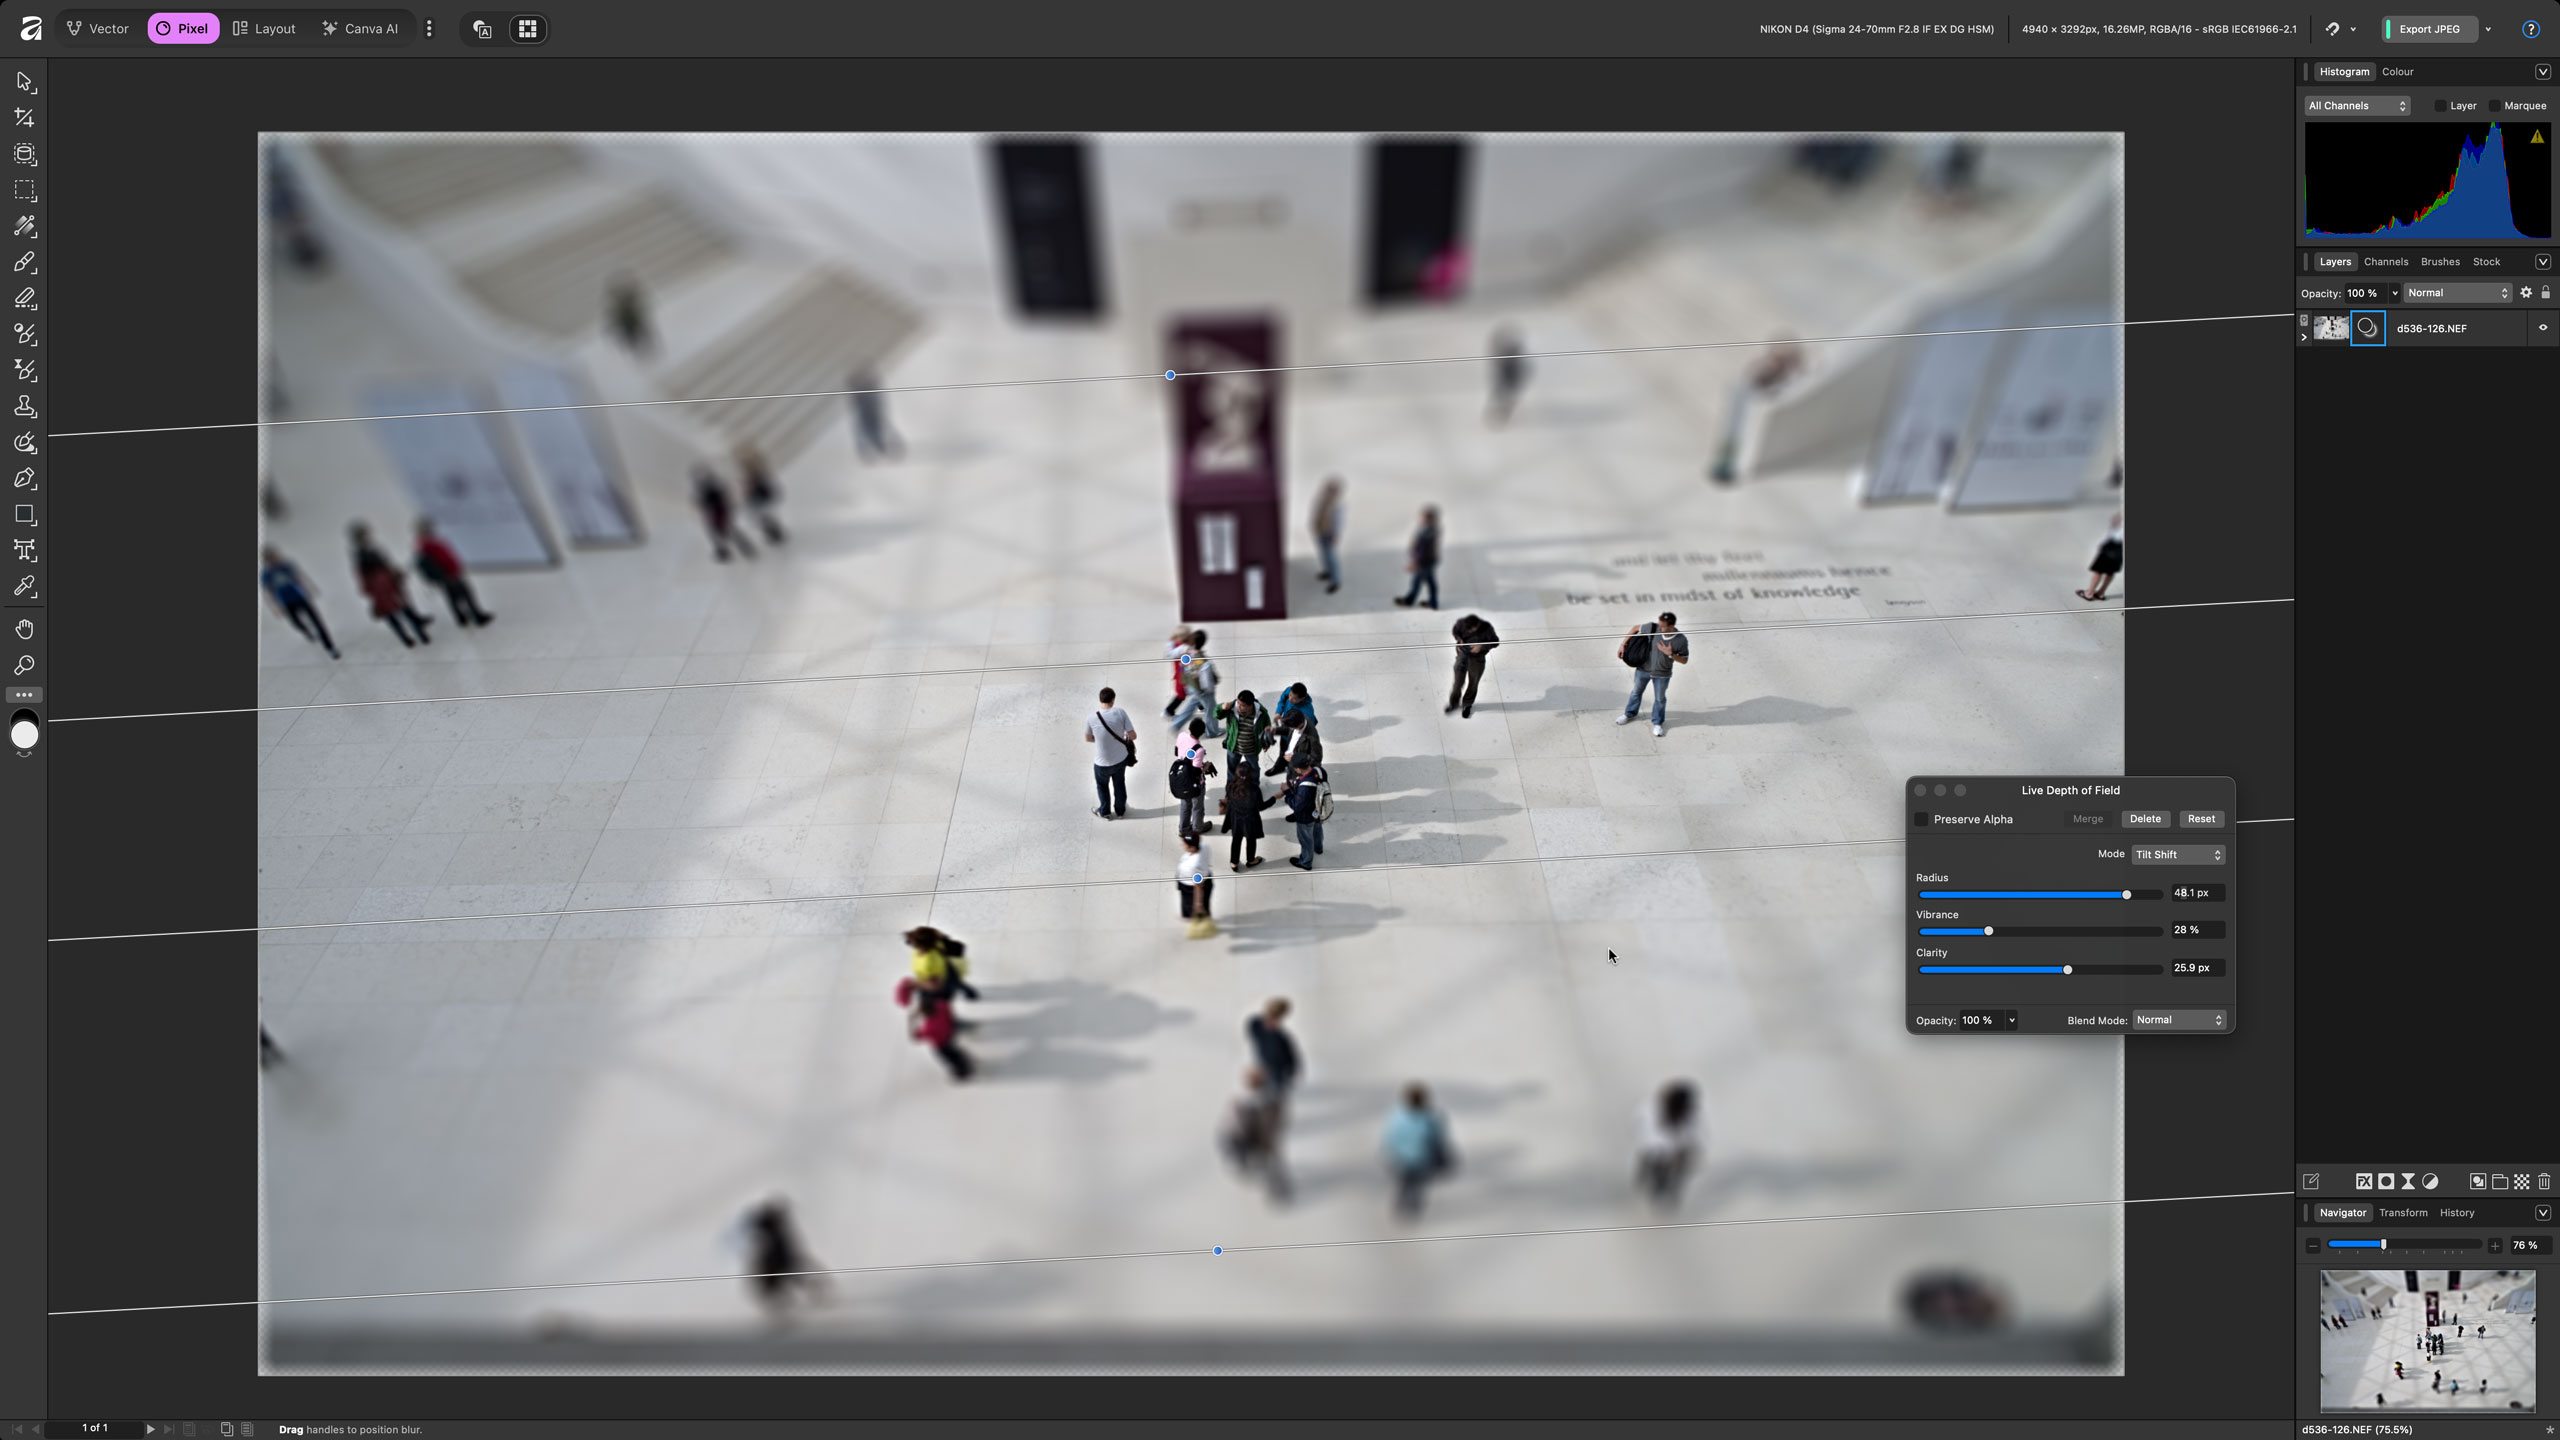Image resolution: width=2560 pixels, height=1440 pixels.
Task: Select the Hand view tool
Action: coord(24,629)
